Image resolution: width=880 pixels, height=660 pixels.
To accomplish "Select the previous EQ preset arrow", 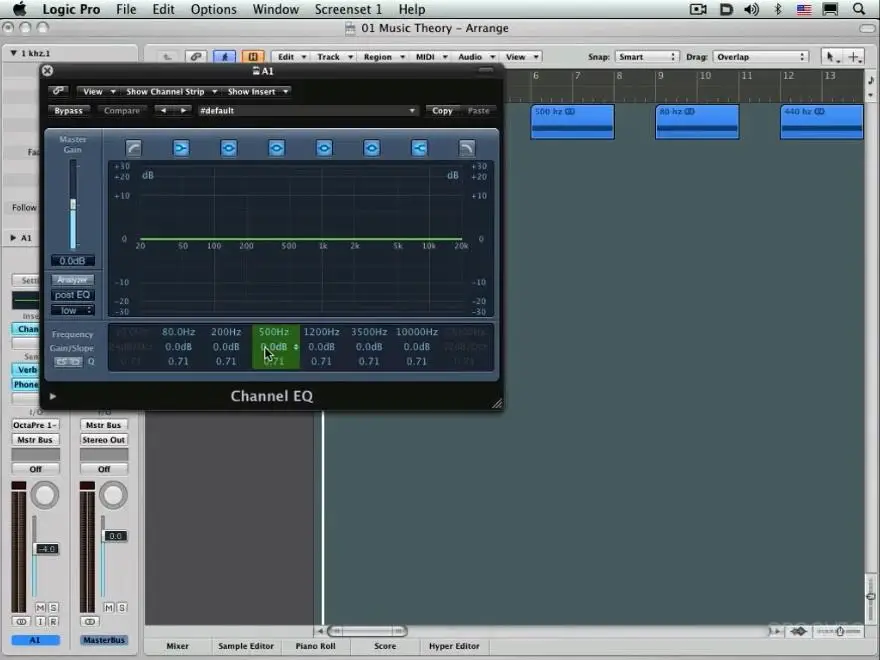I will (163, 111).
